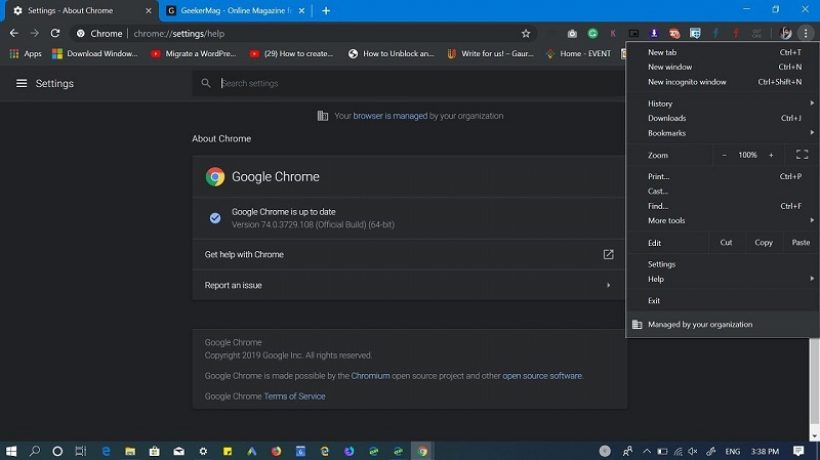Open Firefox from the taskbar
Viewport: 820px width, 460px height.
coord(276,451)
